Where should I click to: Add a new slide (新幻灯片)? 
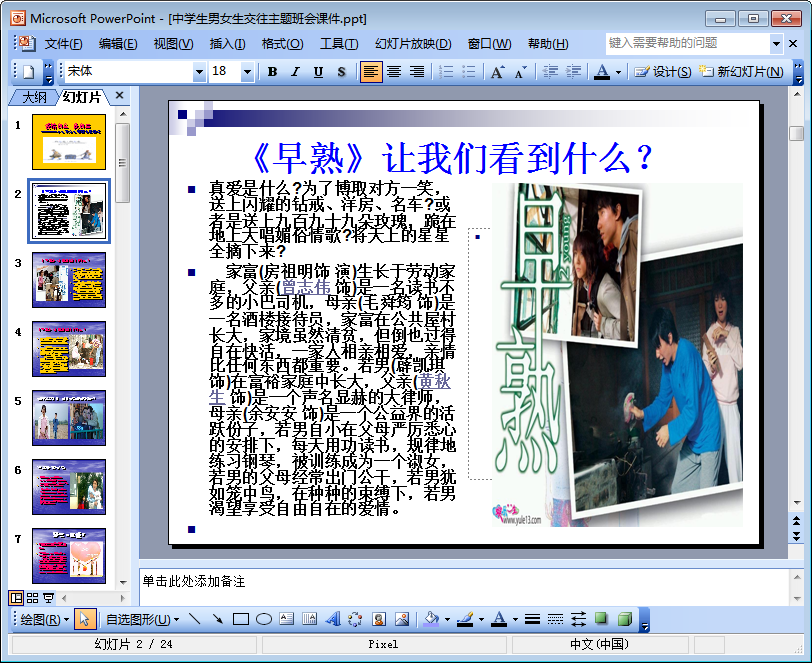click(x=741, y=72)
